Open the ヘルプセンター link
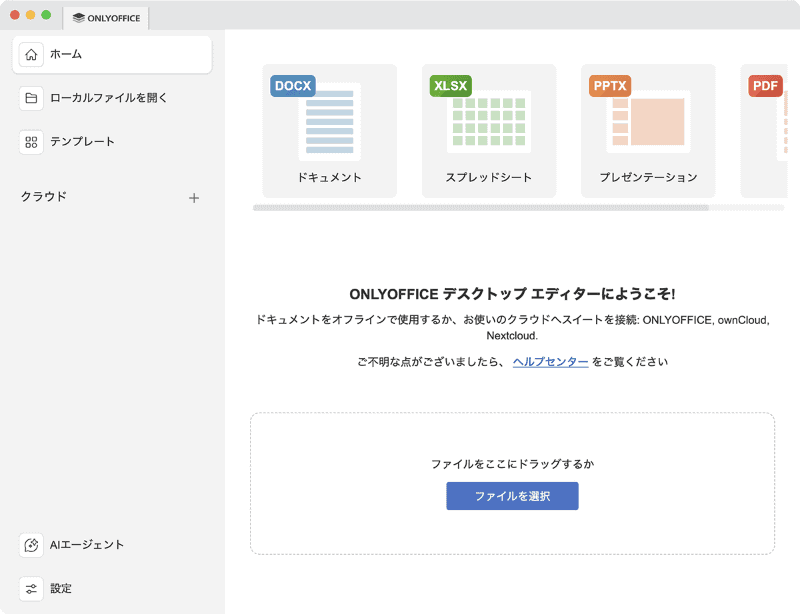This screenshot has width=800, height=614. [x=551, y=362]
